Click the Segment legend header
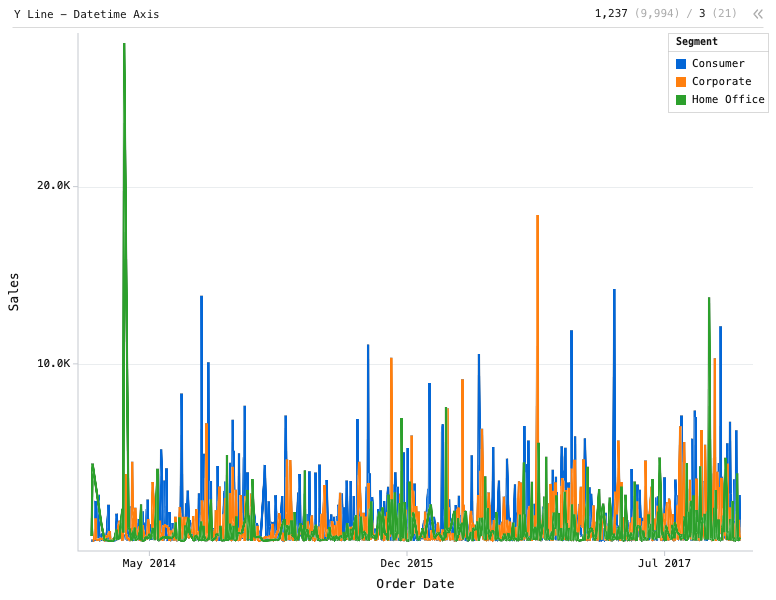The image size is (776, 600). [697, 42]
